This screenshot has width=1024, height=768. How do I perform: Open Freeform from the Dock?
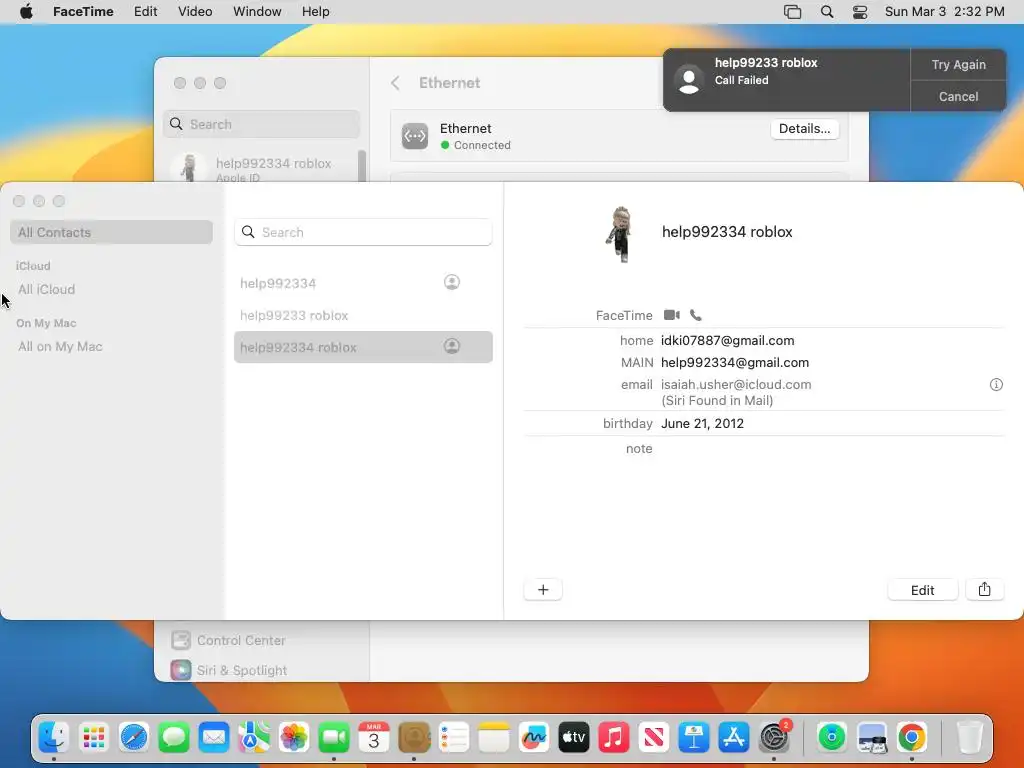(534, 737)
